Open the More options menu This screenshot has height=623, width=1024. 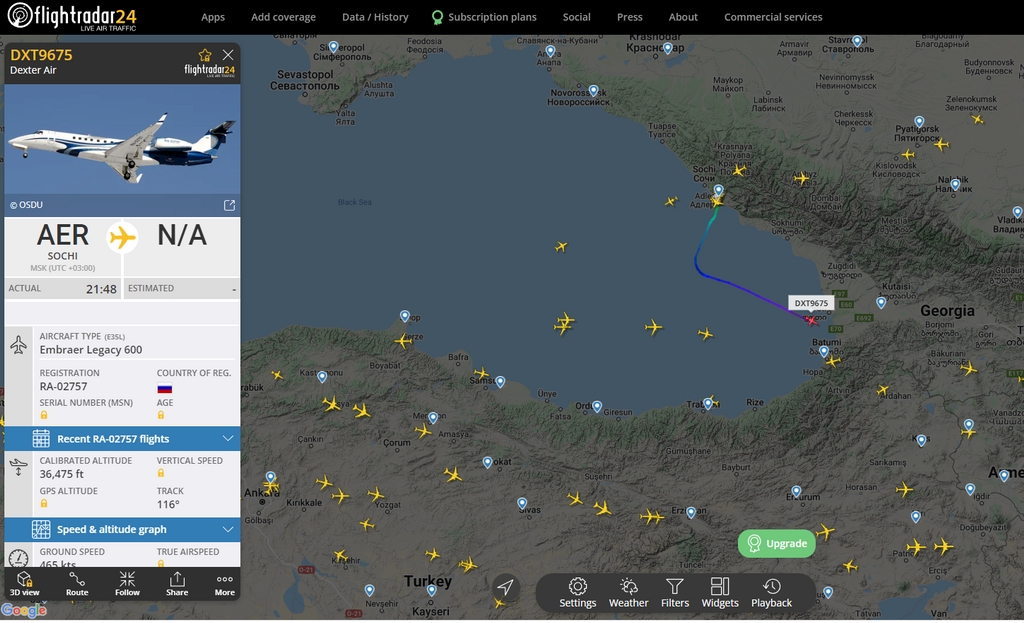(225, 583)
